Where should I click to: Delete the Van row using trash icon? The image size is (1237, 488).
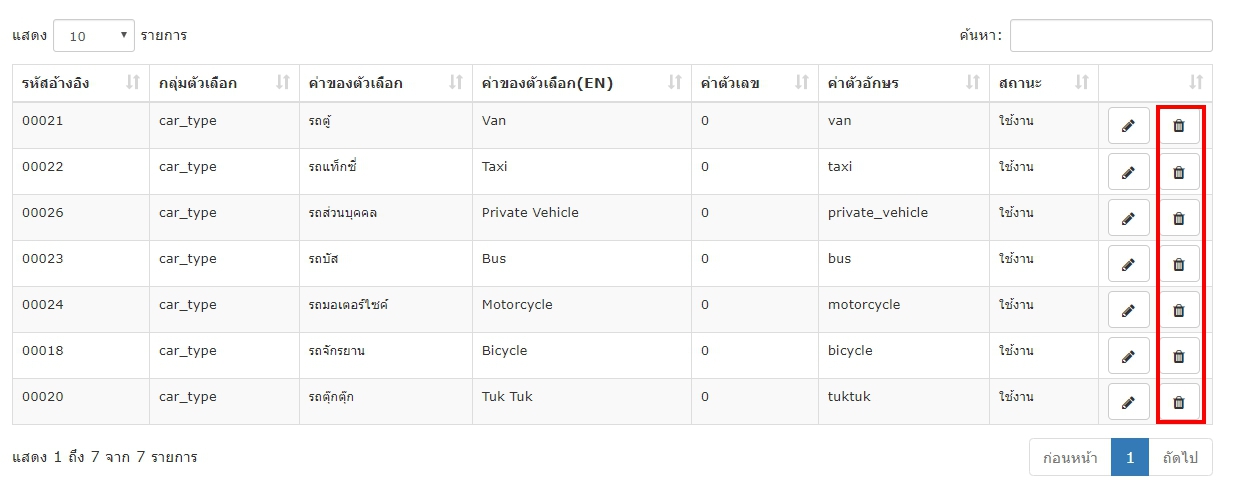click(x=1178, y=126)
